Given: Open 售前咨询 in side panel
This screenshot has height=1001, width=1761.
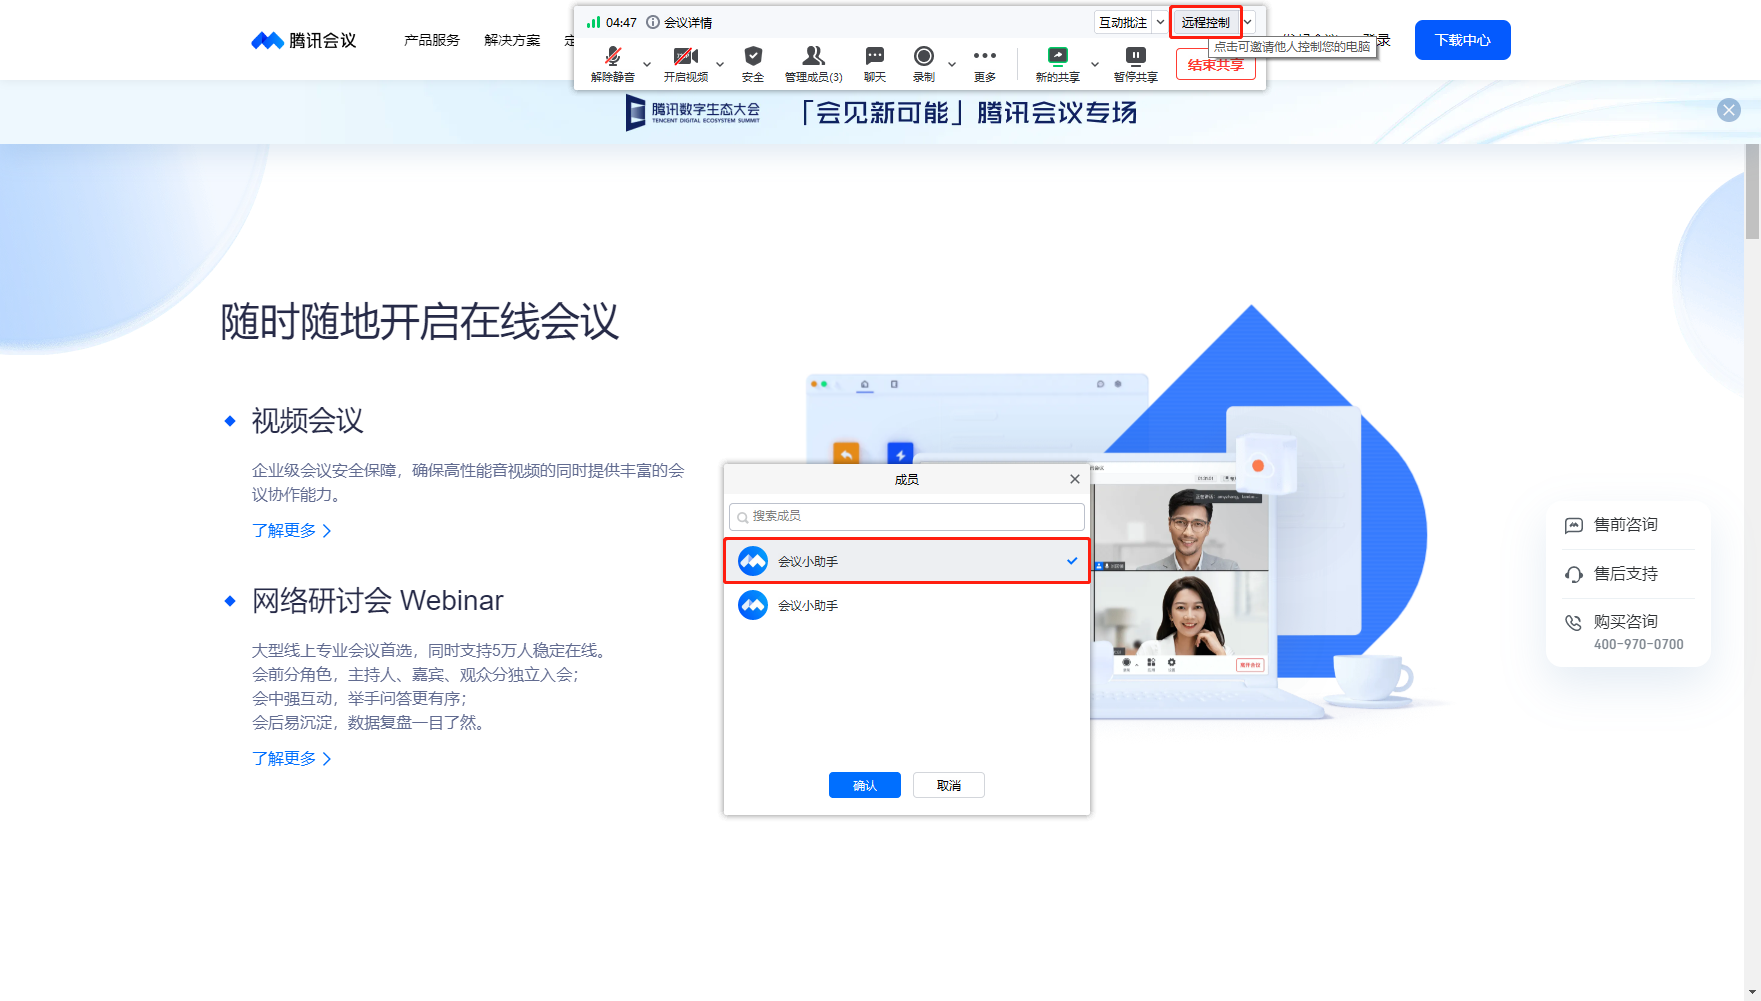Looking at the screenshot, I should pyautogui.click(x=1628, y=525).
